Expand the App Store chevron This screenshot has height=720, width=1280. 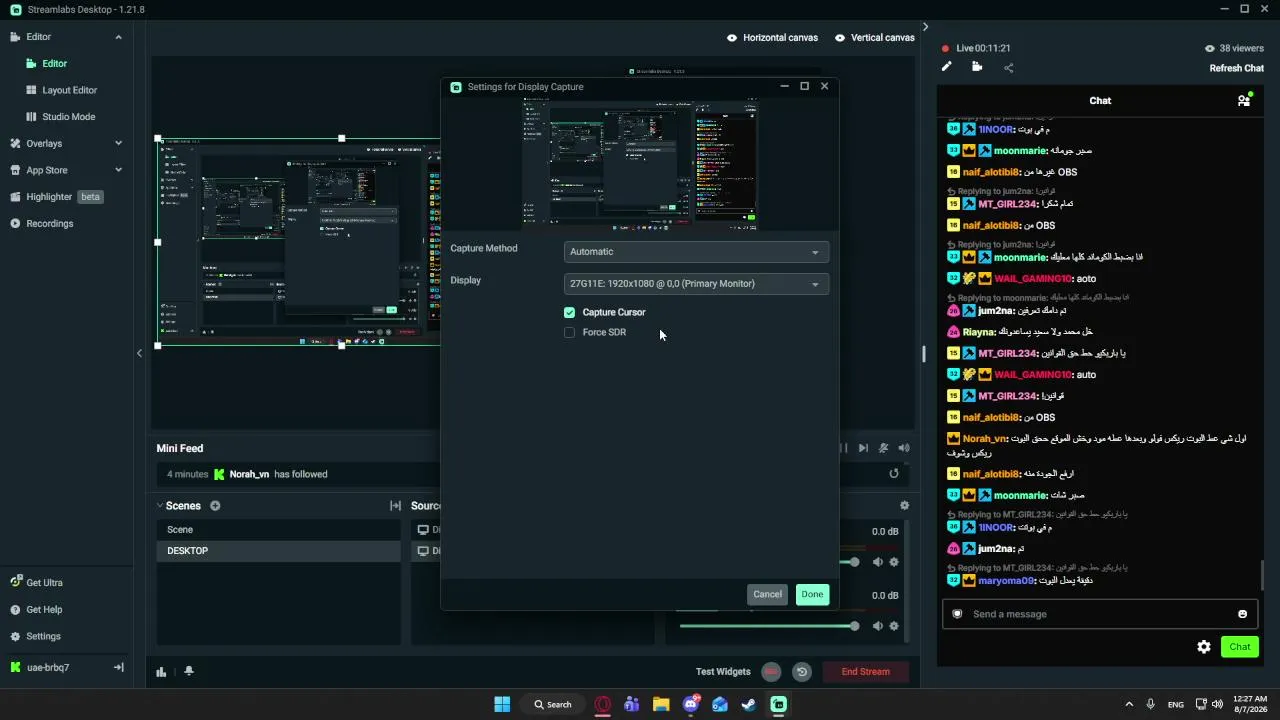(x=118, y=170)
